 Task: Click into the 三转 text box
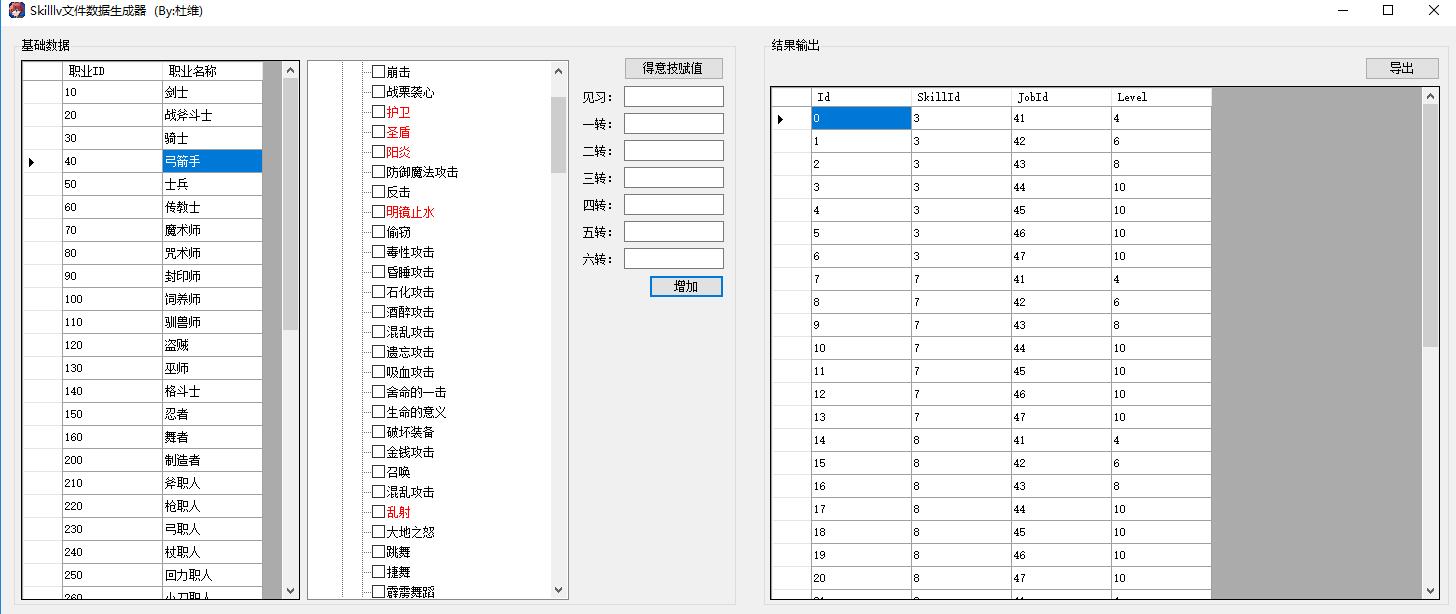click(x=674, y=178)
